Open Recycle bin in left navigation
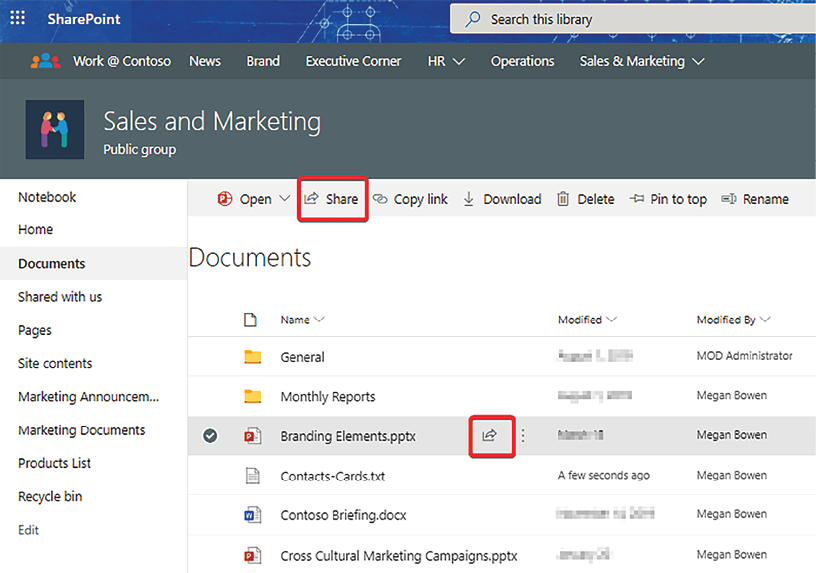 point(50,496)
